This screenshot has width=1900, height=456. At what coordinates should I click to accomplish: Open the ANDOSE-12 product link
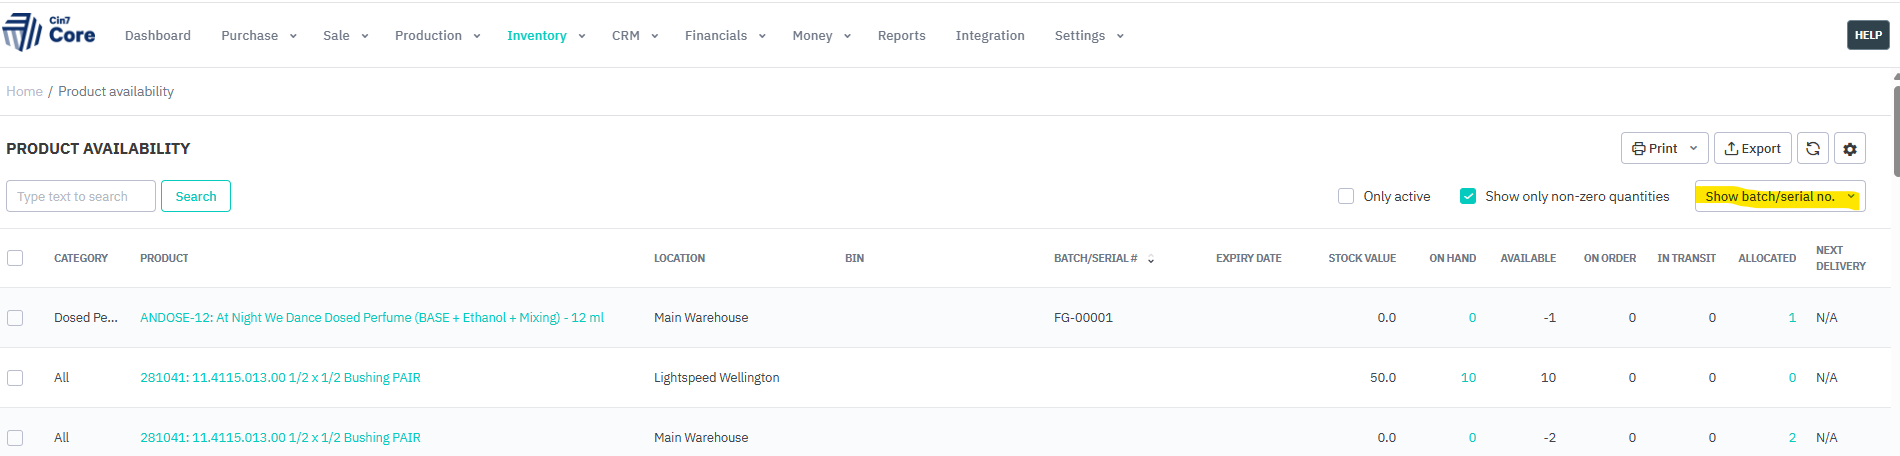[x=372, y=318]
